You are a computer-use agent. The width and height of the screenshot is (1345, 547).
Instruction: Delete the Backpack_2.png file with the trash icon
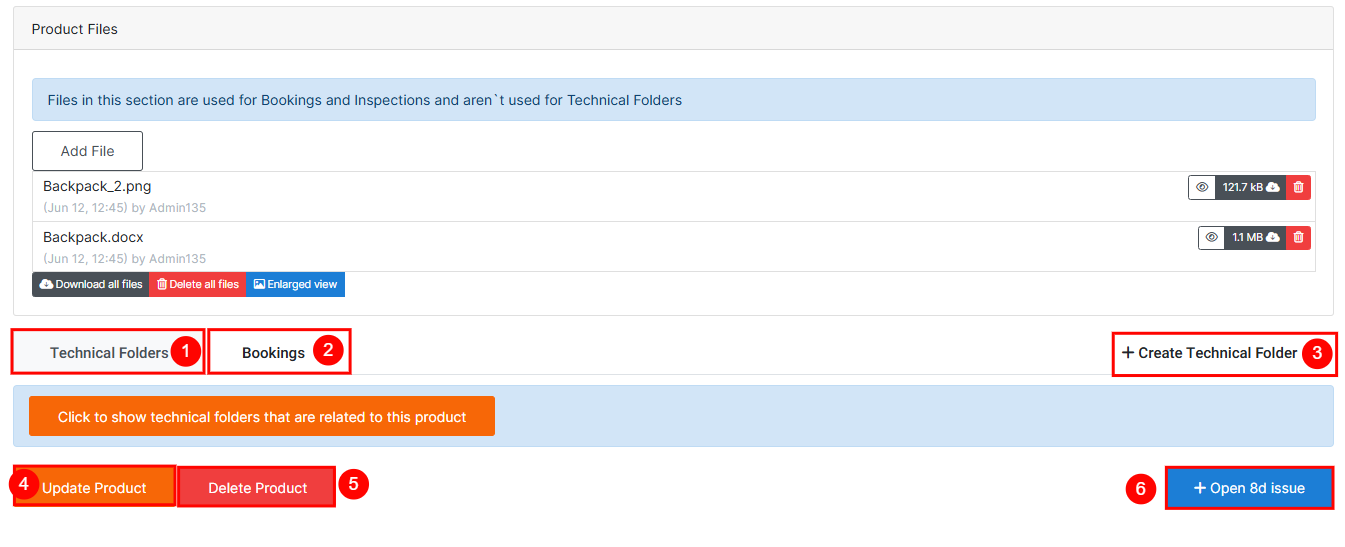pyautogui.click(x=1298, y=187)
